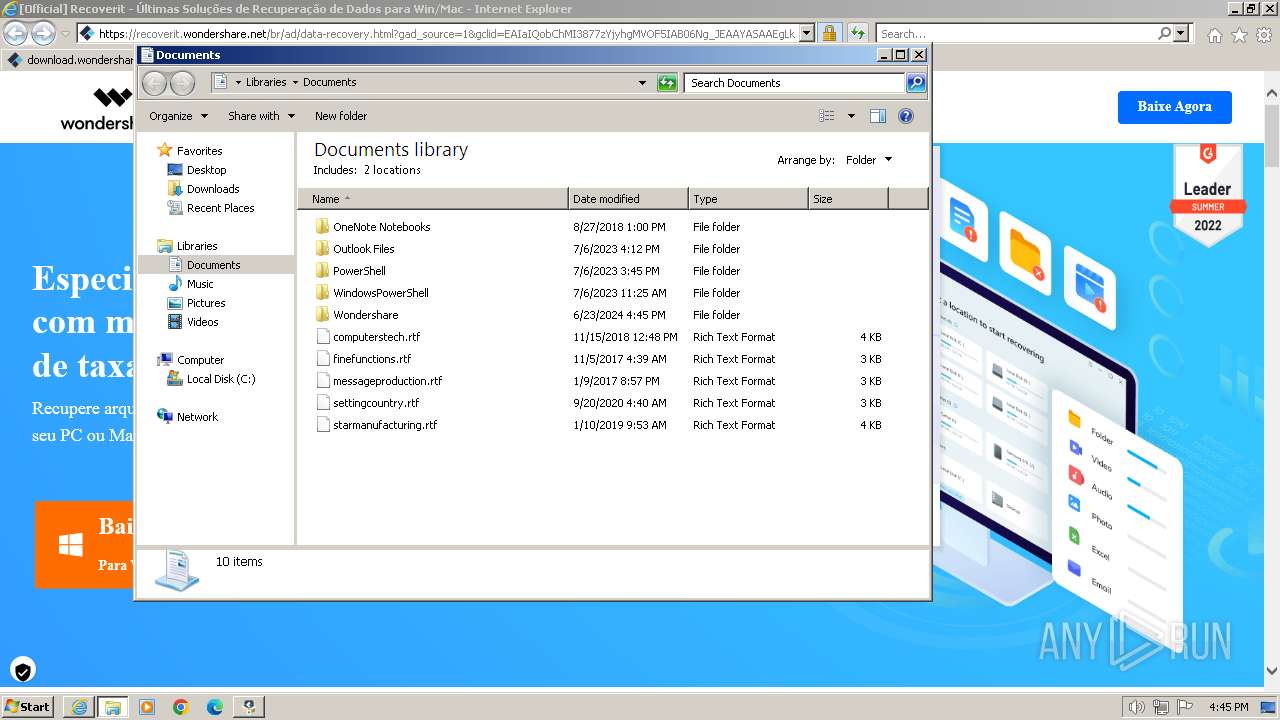Expand the view options dropdown arrow
Screen dimensions: 1280x720
851,116
